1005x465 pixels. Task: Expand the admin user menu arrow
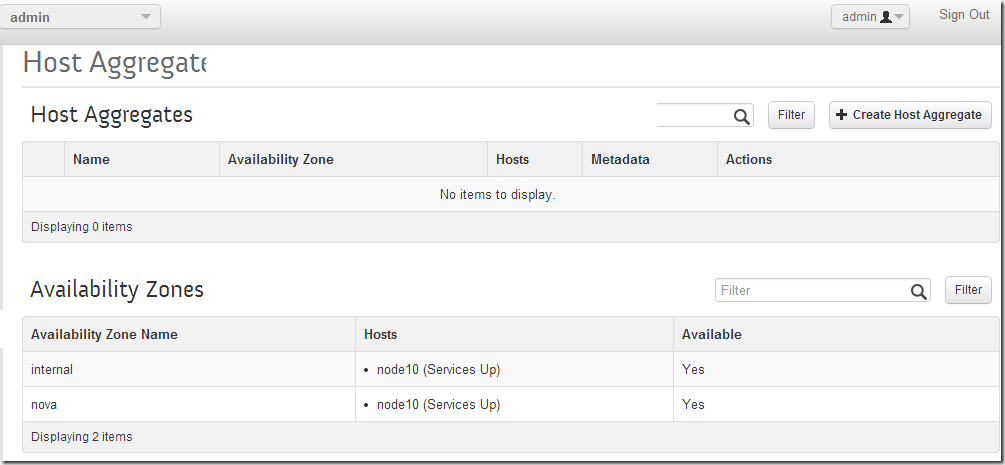coord(899,17)
